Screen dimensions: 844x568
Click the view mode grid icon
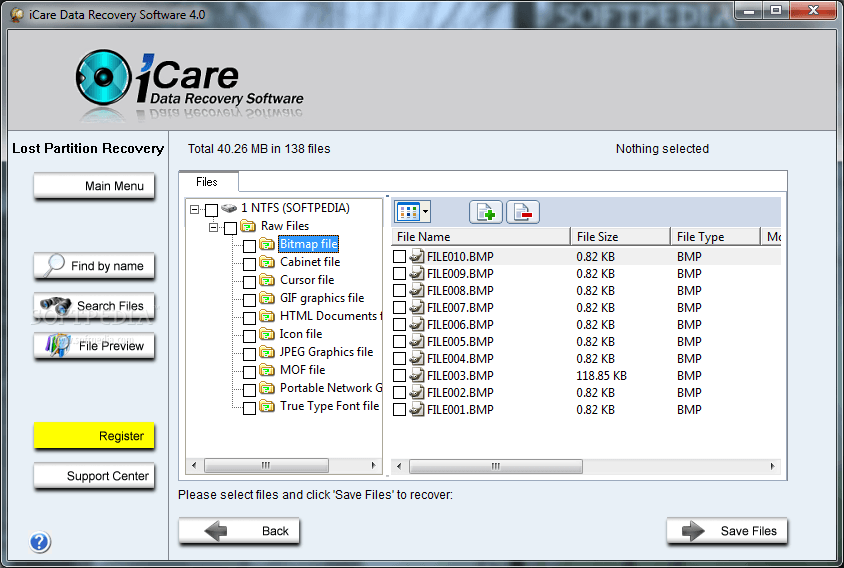click(408, 212)
